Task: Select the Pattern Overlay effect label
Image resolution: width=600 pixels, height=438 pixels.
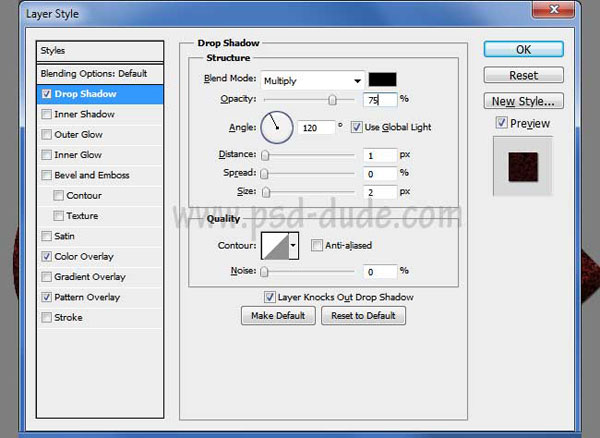Action: pyautogui.click(x=87, y=297)
